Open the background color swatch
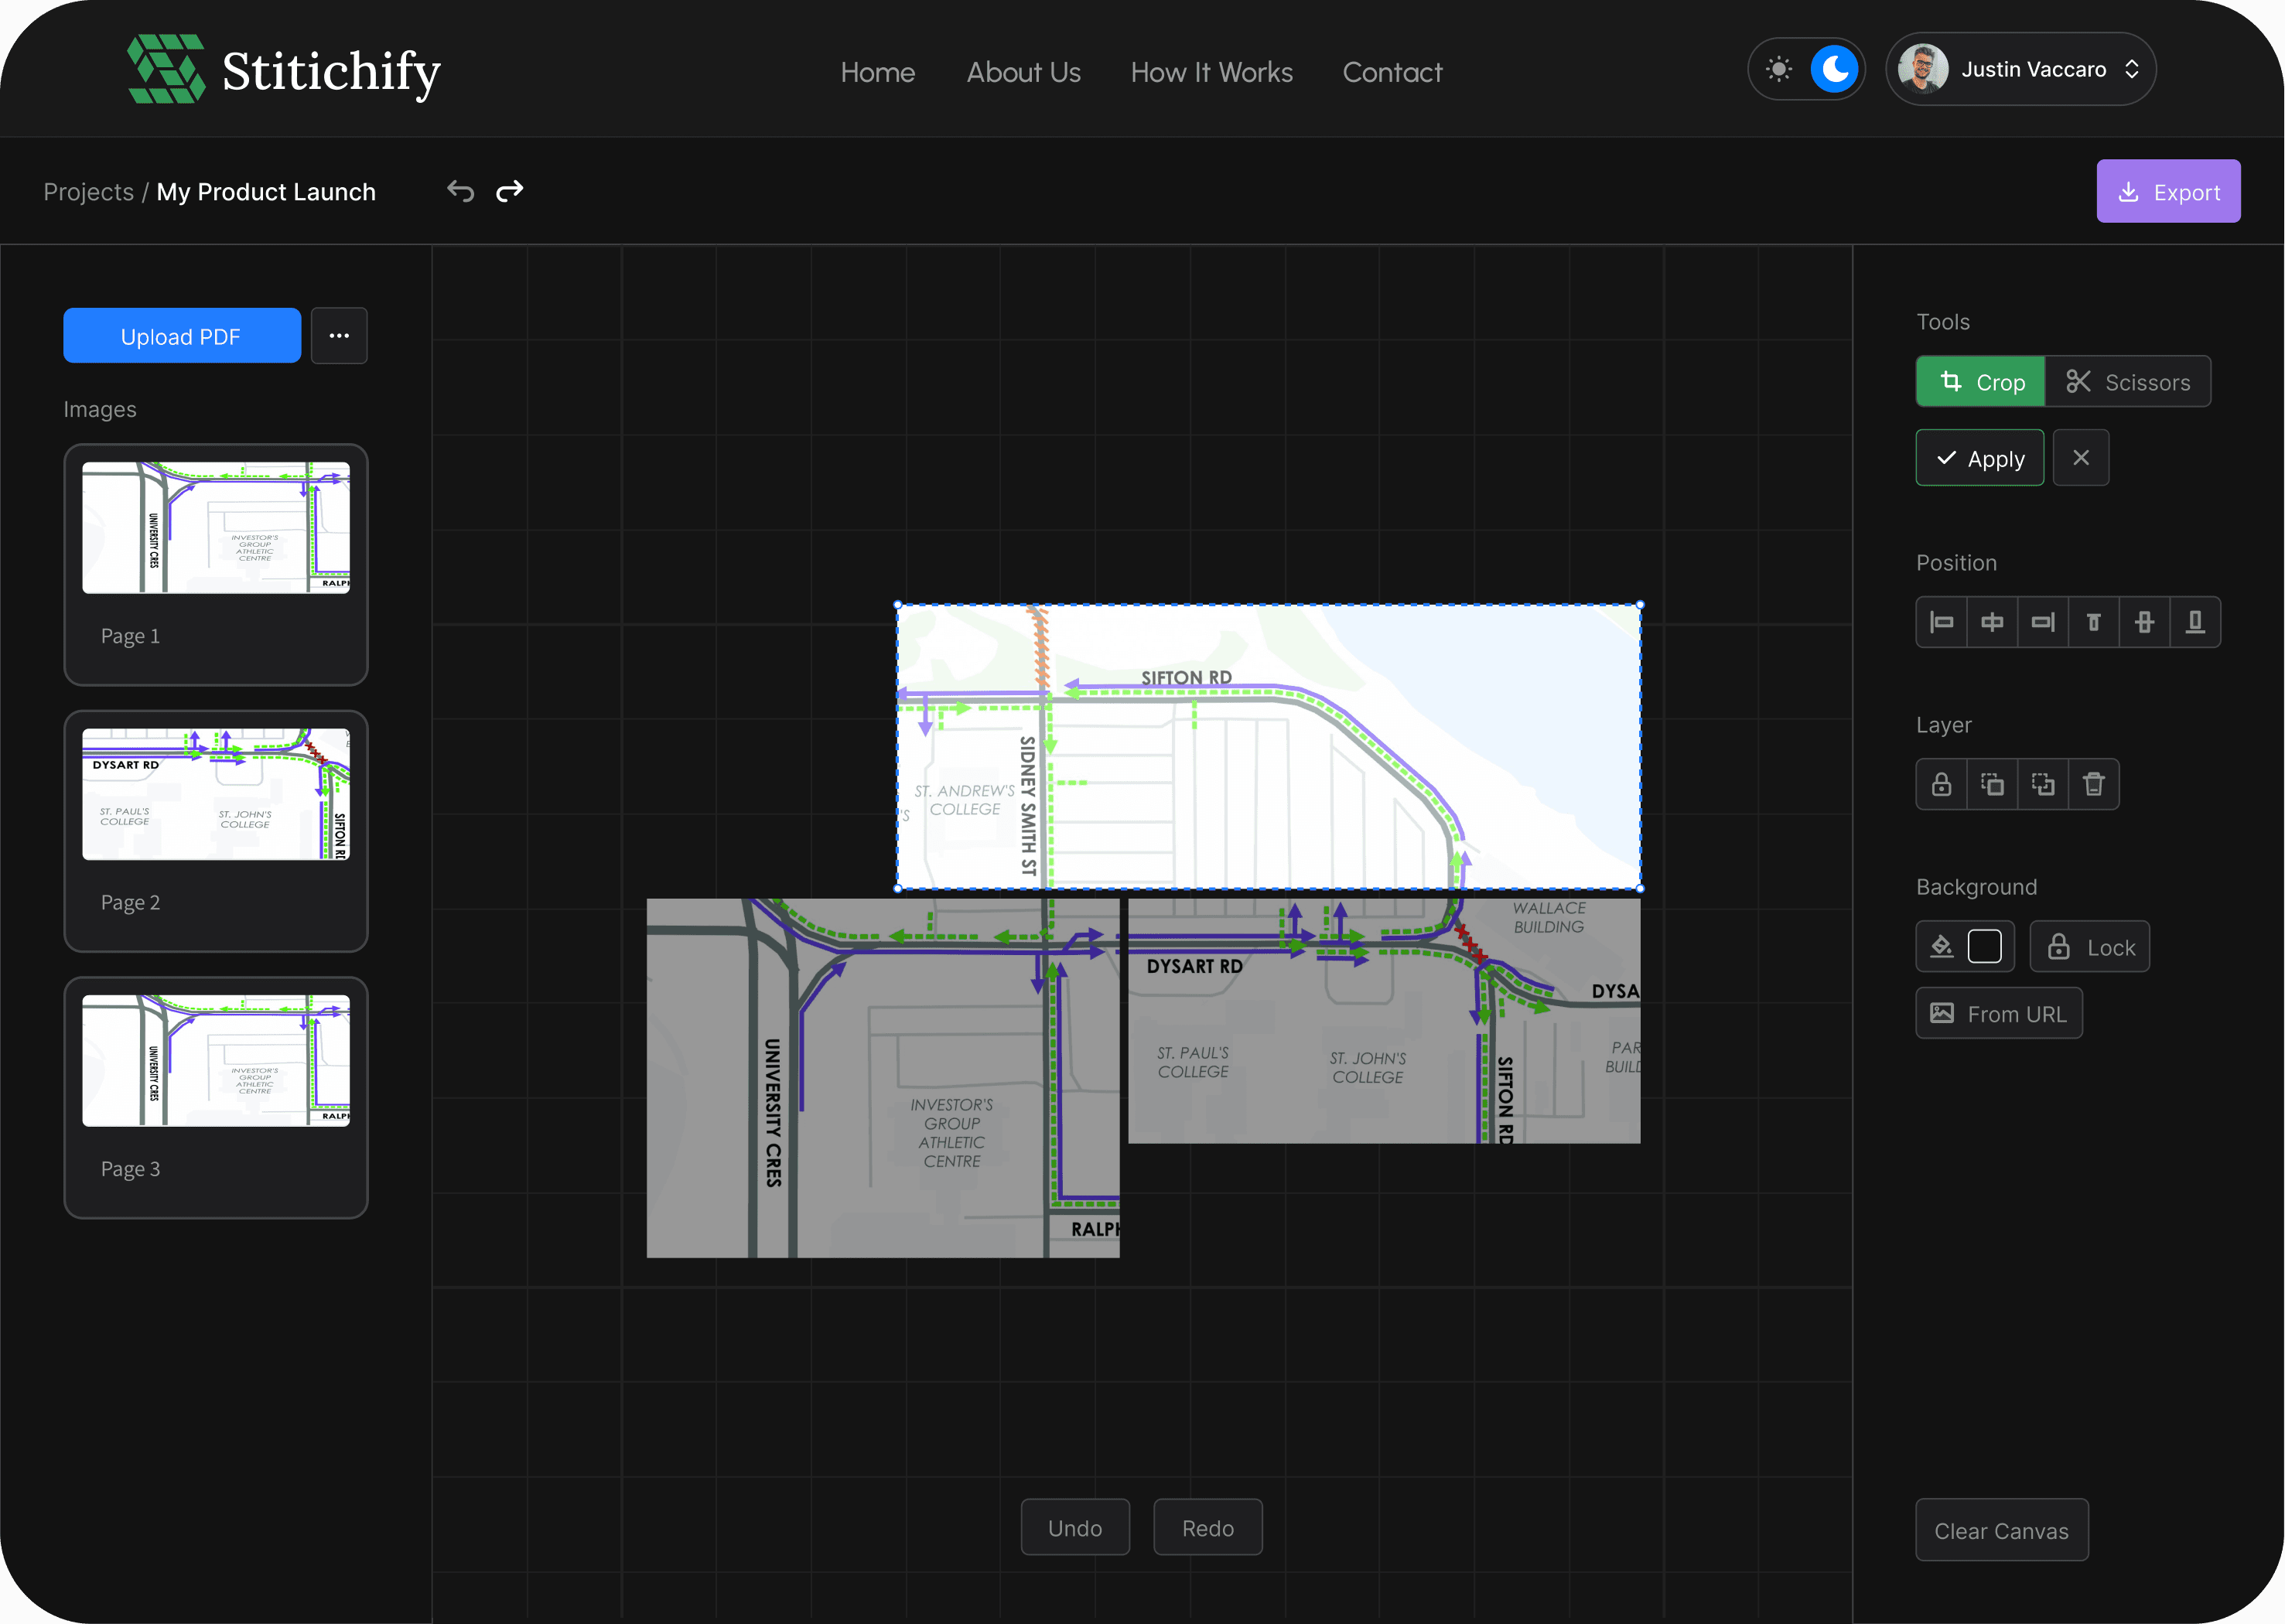The image size is (2285, 1624). point(1984,946)
